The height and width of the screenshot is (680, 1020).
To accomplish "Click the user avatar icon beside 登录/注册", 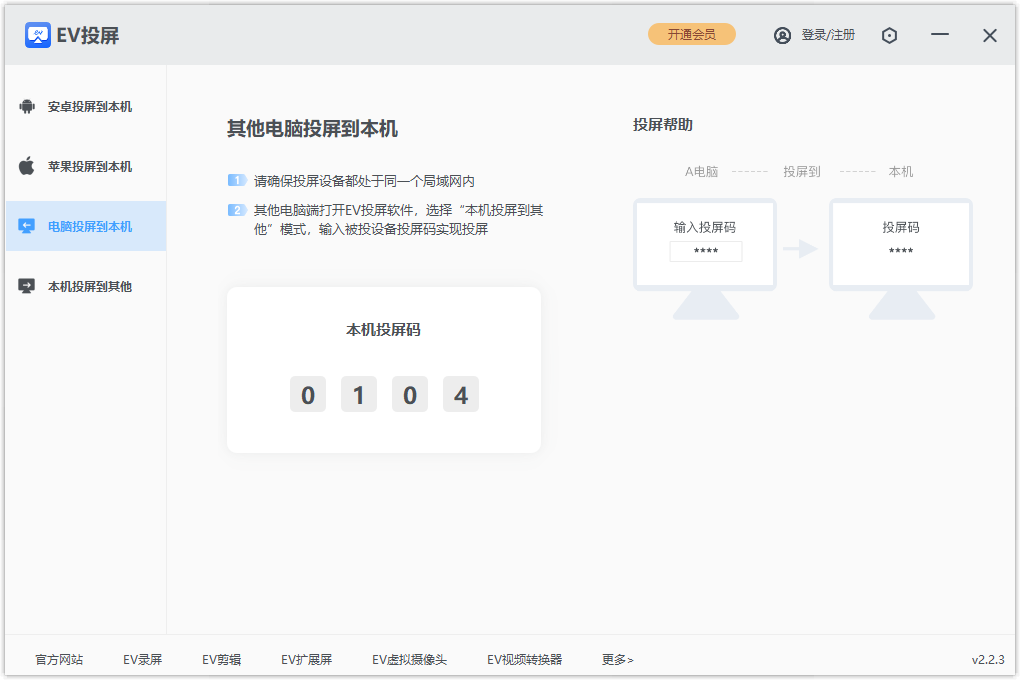I will pos(783,35).
